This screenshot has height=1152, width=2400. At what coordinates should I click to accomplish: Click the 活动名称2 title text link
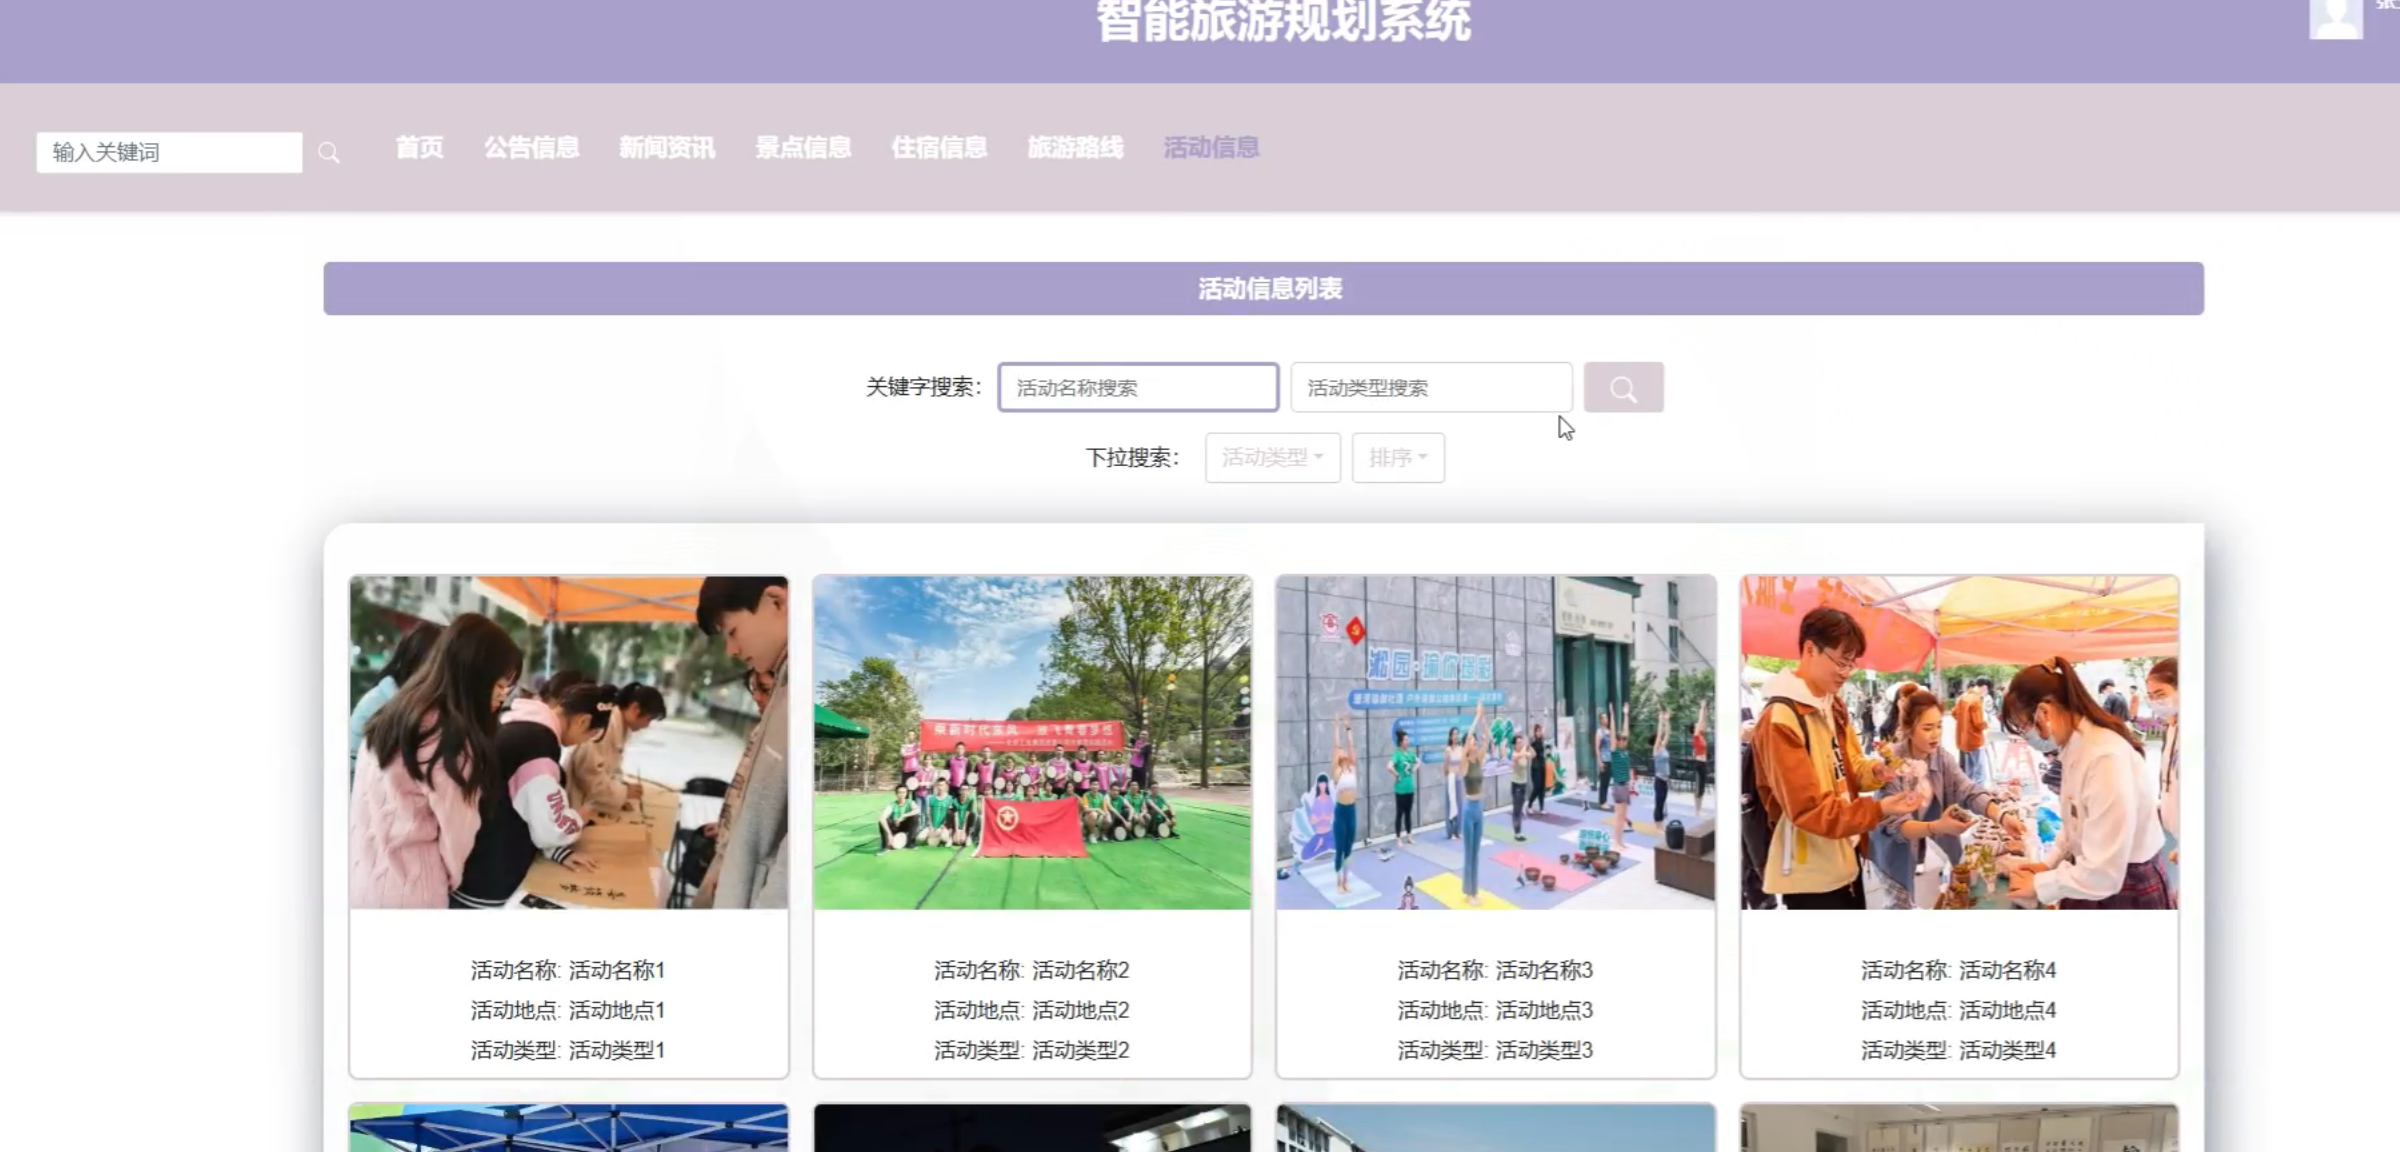[x=1031, y=970]
